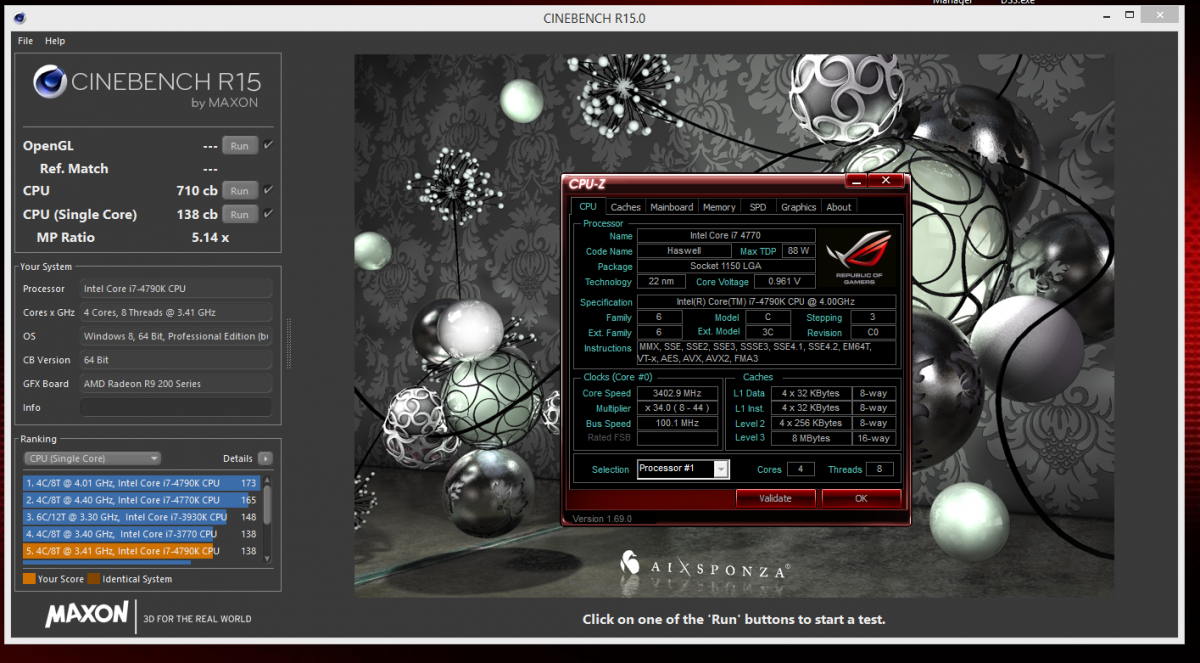Open the Help menu
The height and width of the screenshot is (663, 1200).
coord(55,41)
